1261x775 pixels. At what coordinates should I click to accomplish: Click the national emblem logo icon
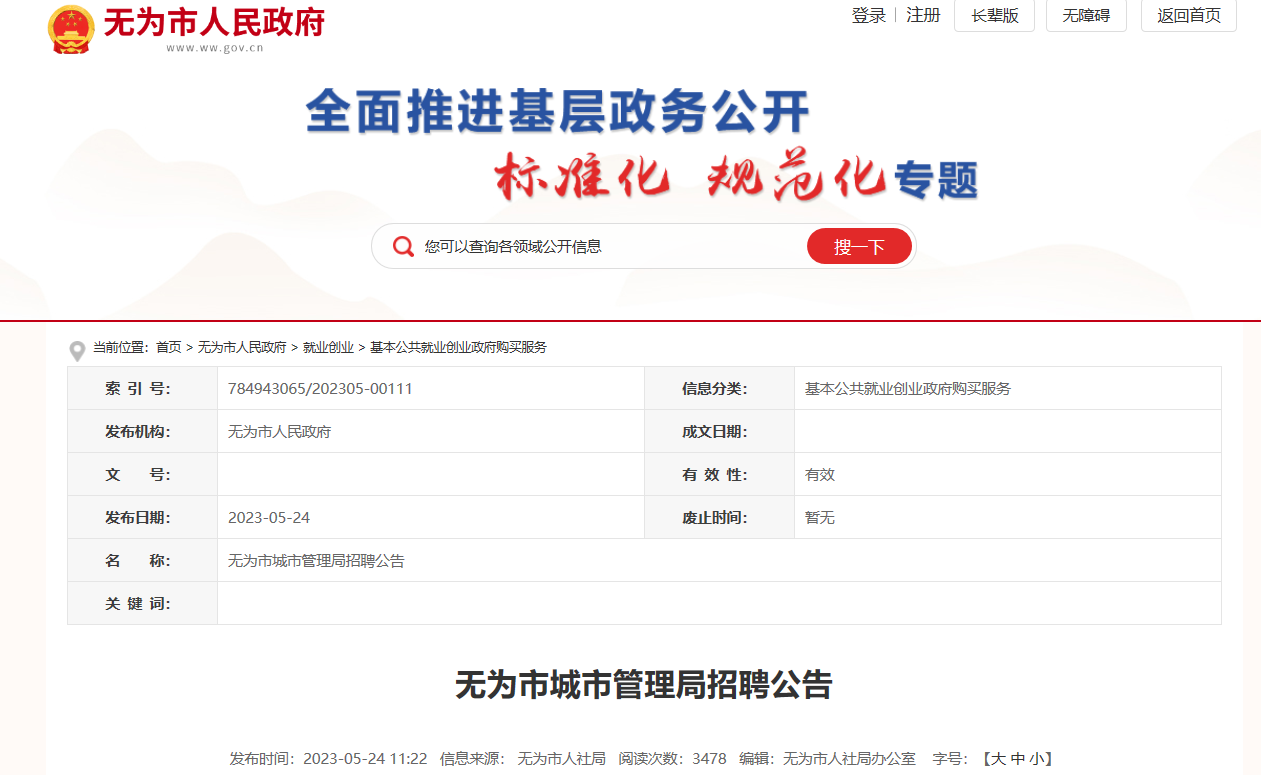pyautogui.click(x=71, y=30)
